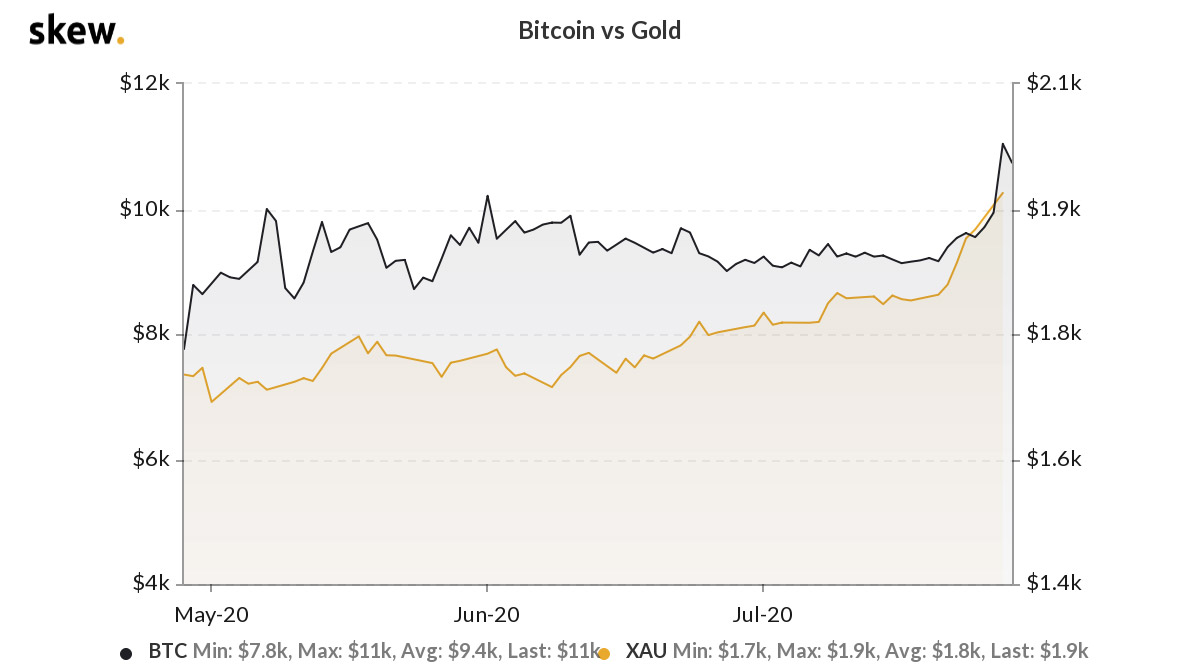Click the $8k left axis label
The width and height of the screenshot is (1200, 670).
[x=150, y=334]
